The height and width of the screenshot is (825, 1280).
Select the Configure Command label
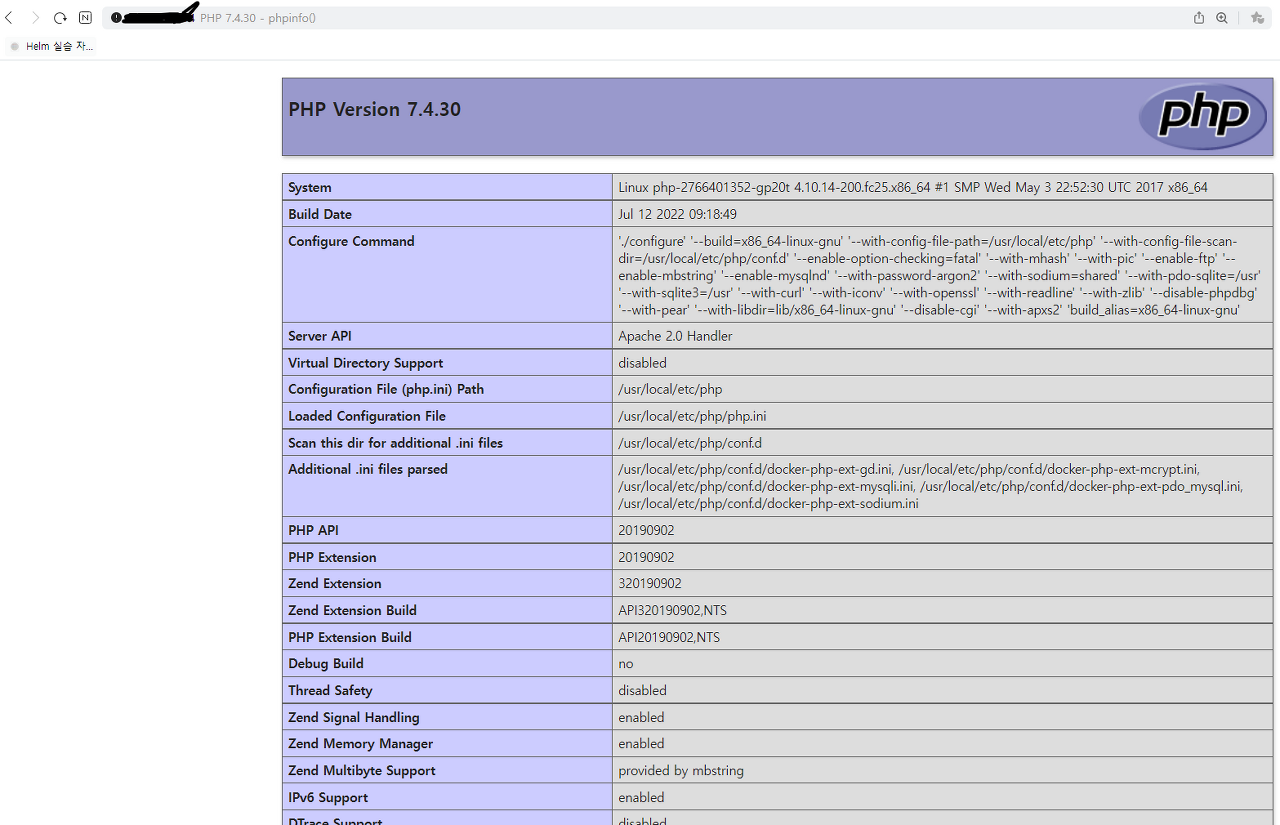pos(351,241)
